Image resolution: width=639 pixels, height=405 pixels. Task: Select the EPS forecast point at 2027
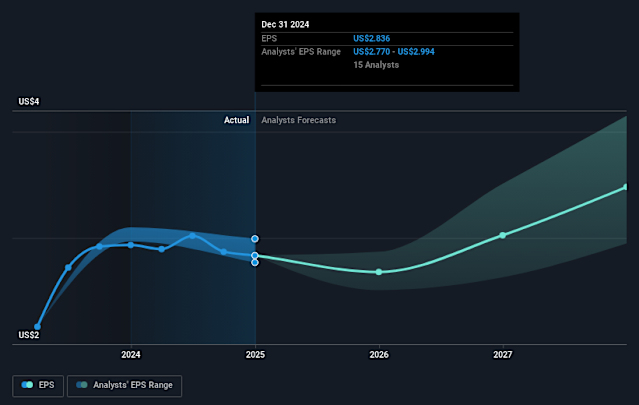click(503, 235)
